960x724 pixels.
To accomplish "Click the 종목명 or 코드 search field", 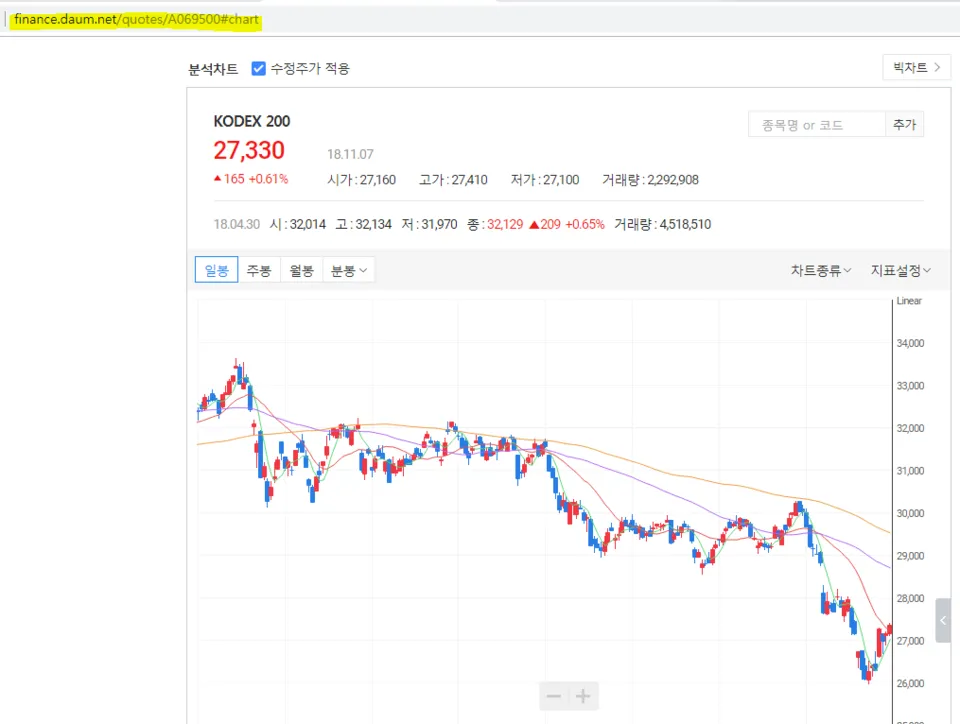I will click(x=817, y=125).
